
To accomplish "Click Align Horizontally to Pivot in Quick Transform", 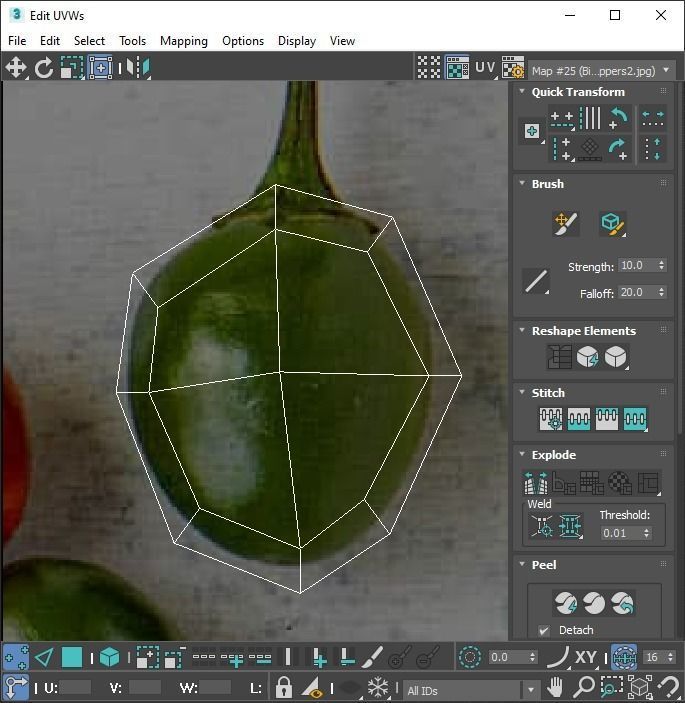I will (562, 118).
